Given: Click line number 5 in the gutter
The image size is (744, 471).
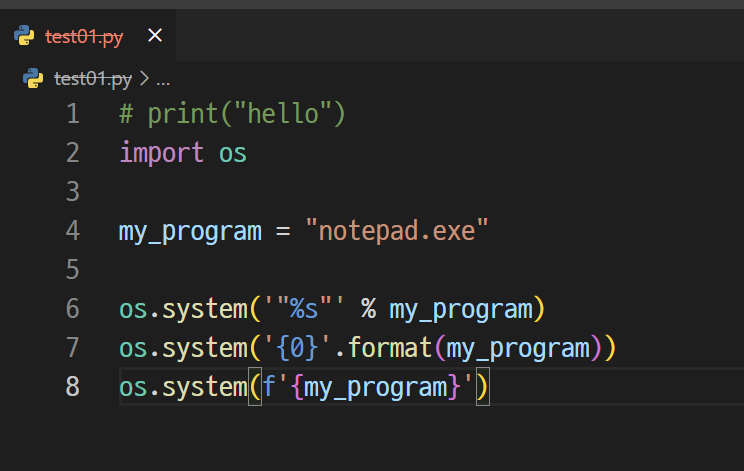Looking at the screenshot, I should [73, 270].
